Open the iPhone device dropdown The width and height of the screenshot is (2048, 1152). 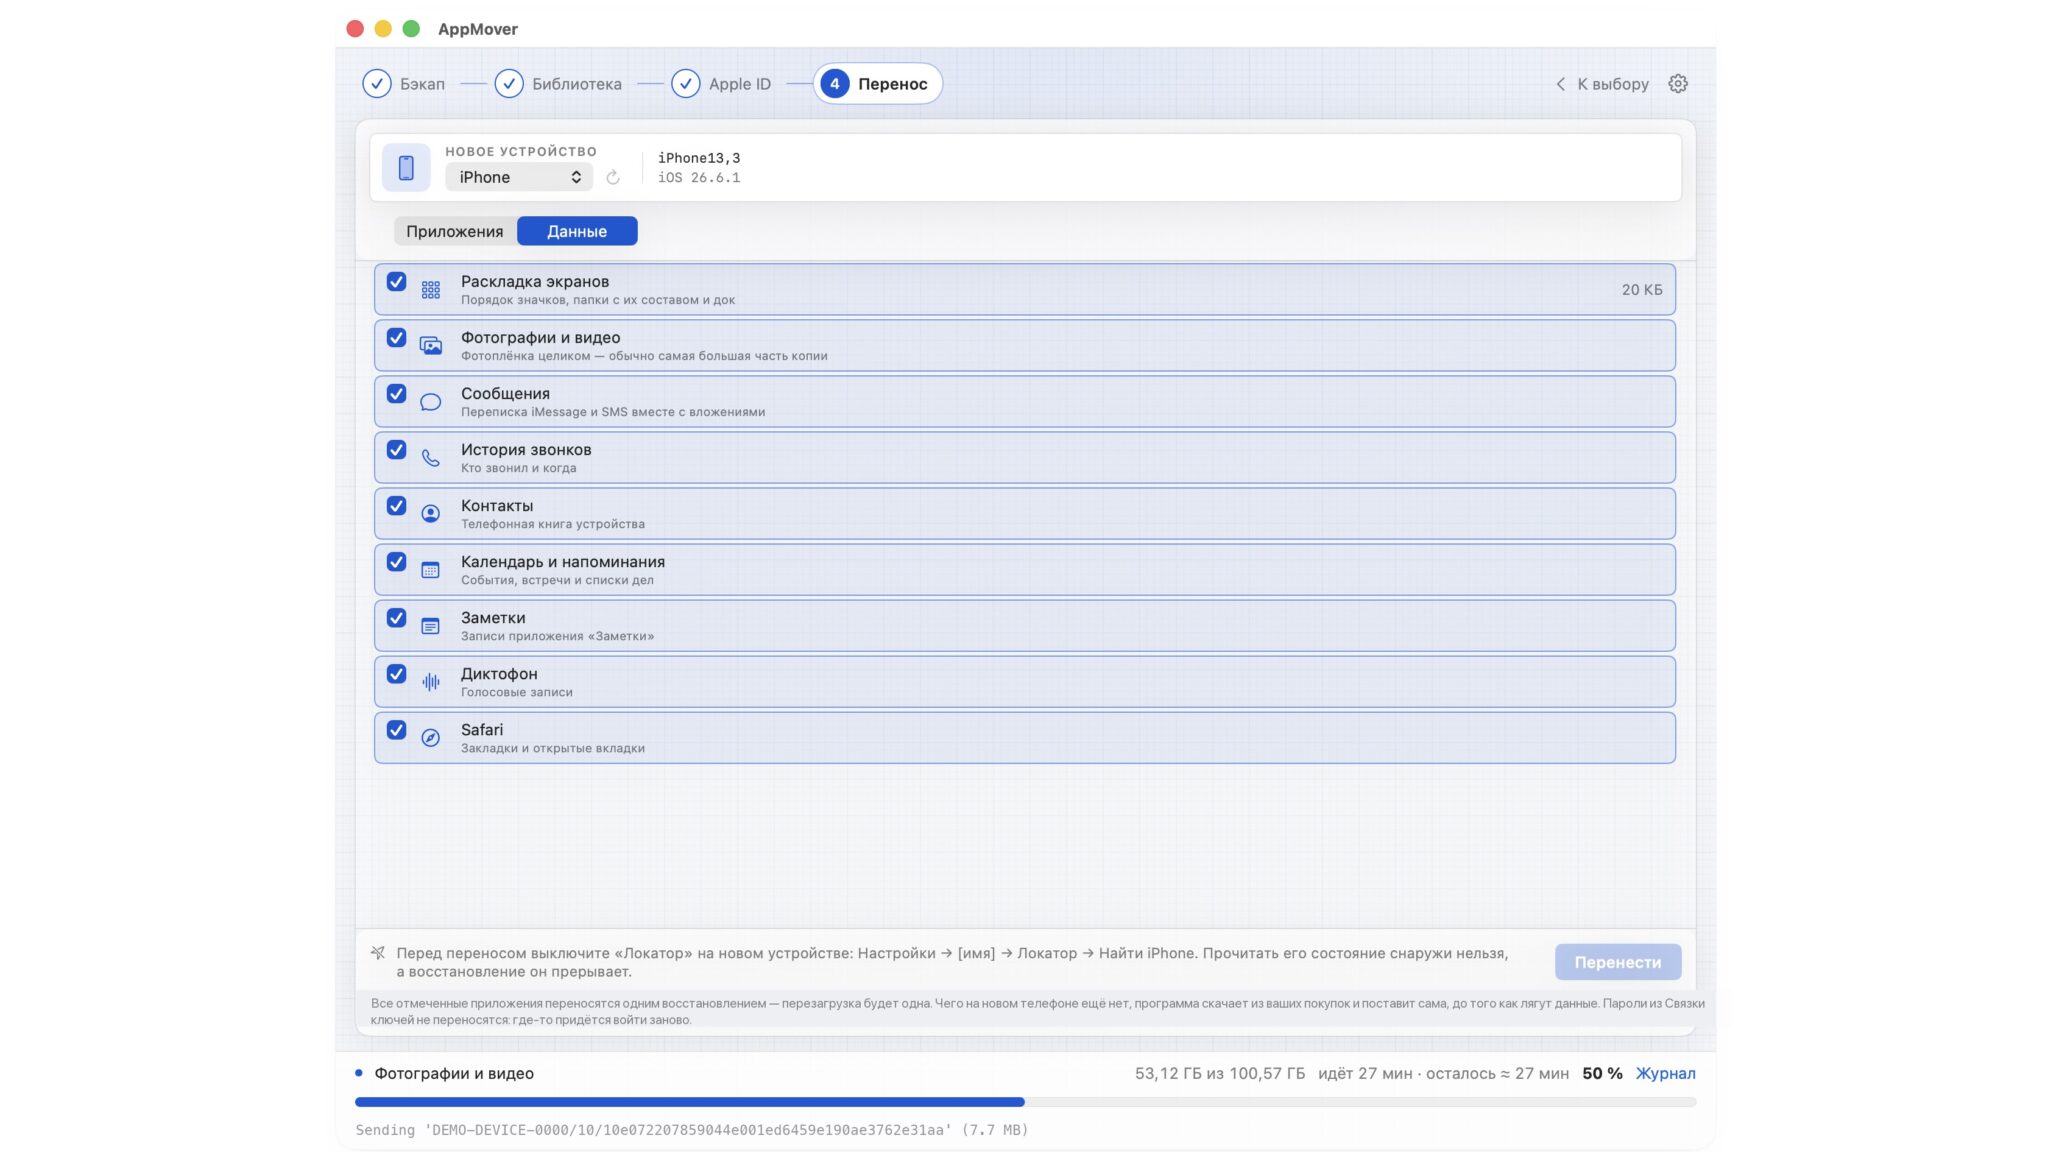tap(519, 177)
